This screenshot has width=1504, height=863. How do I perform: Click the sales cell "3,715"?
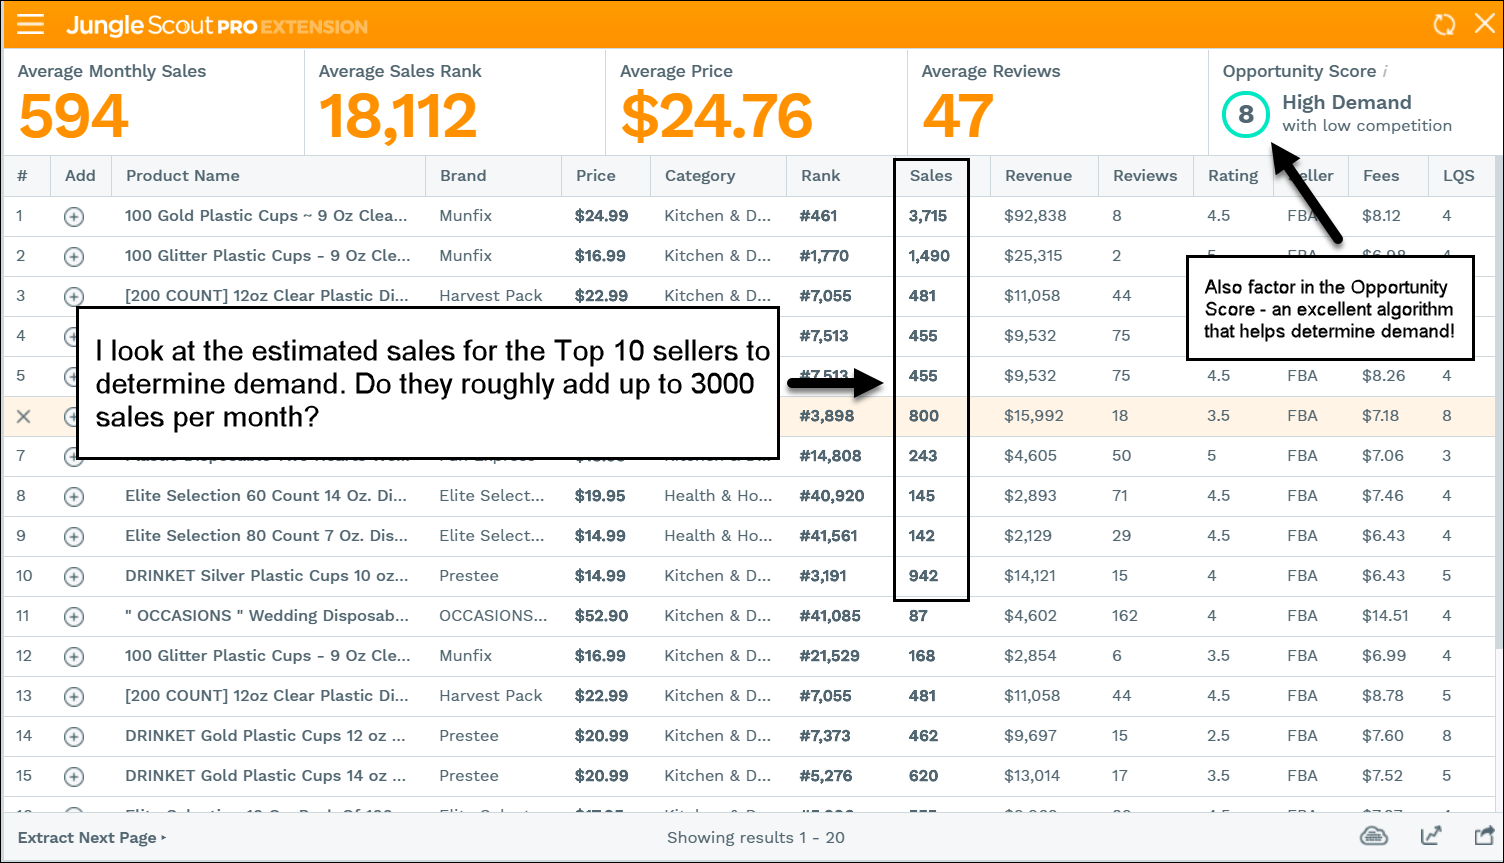[x=928, y=216]
